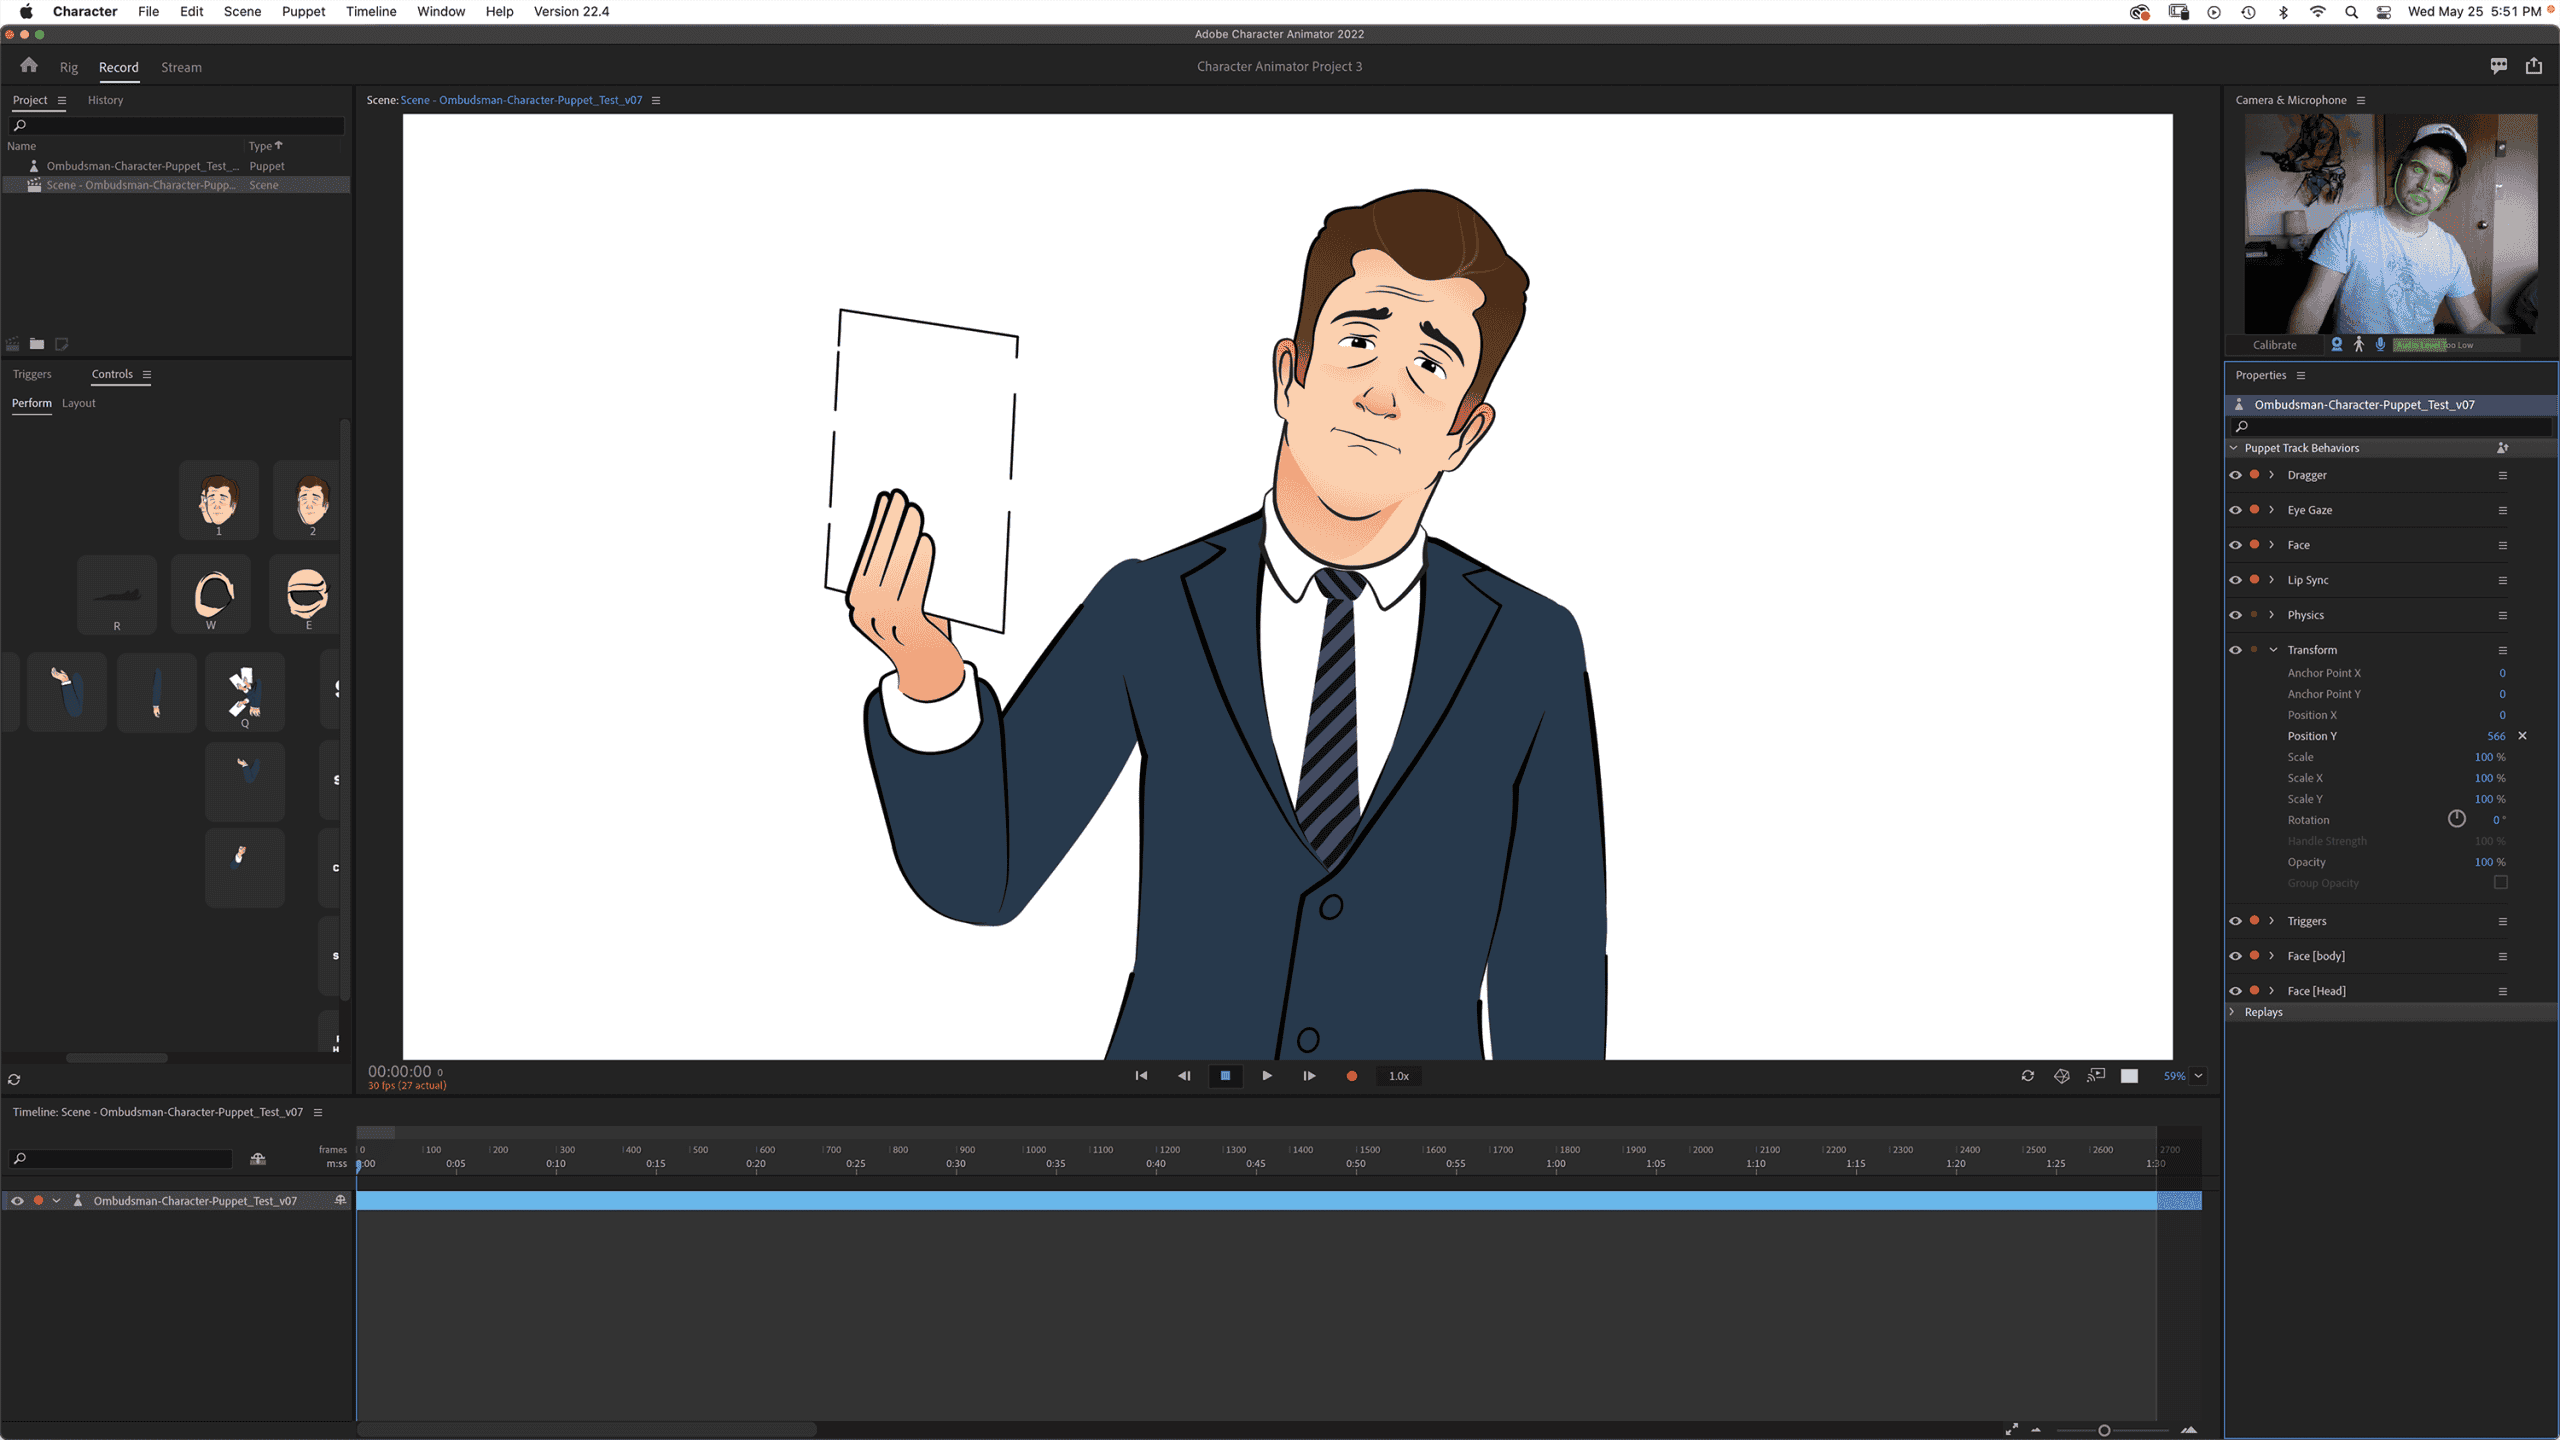The width and height of the screenshot is (2560, 1440).
Task: Toggle visibility eye for Dragger behavior
Action: (2235, 475)
